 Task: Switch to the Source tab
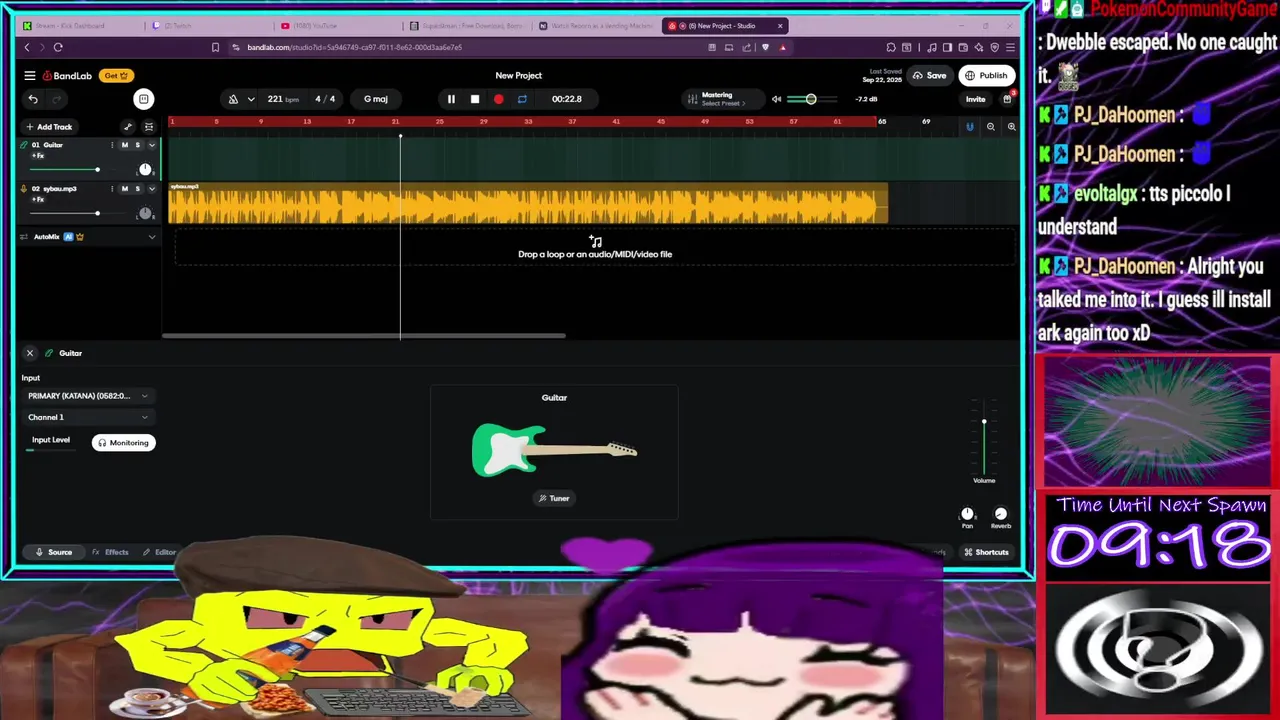[54, 552]
